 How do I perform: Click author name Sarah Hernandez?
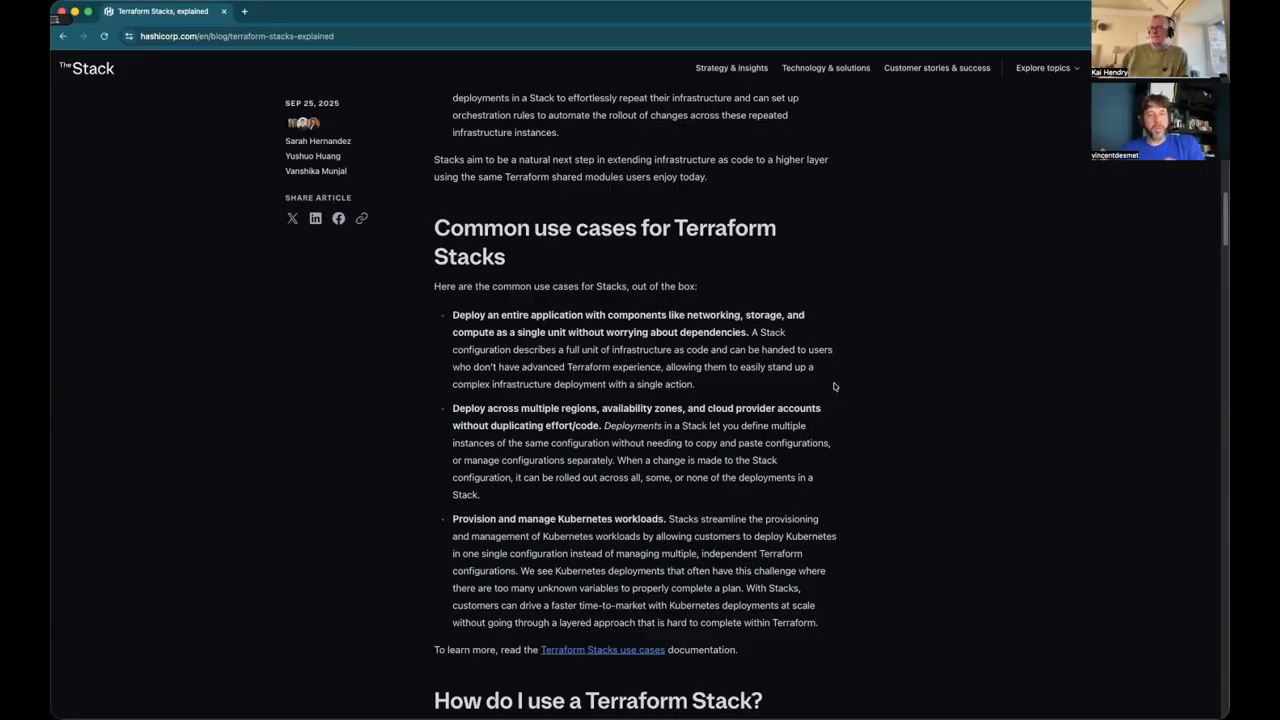(x=318, y=141)
